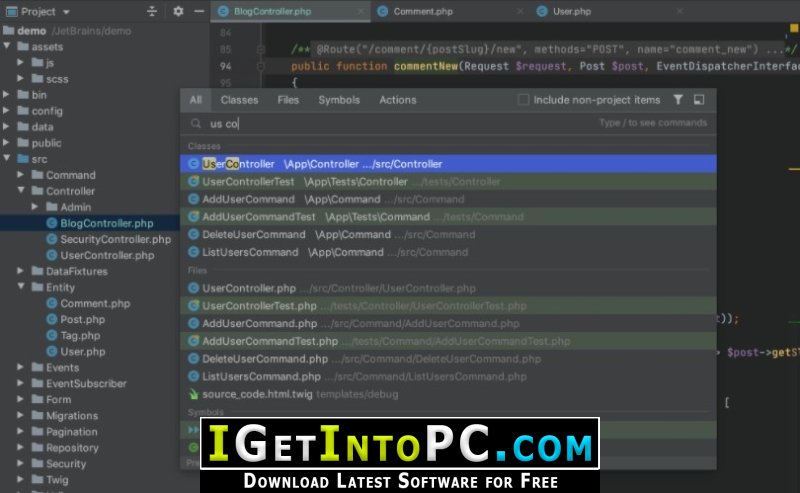Screen dimensions: 800x493
Task: Unfold the collapsed @Route doc comment
Action: click(261, 50)
